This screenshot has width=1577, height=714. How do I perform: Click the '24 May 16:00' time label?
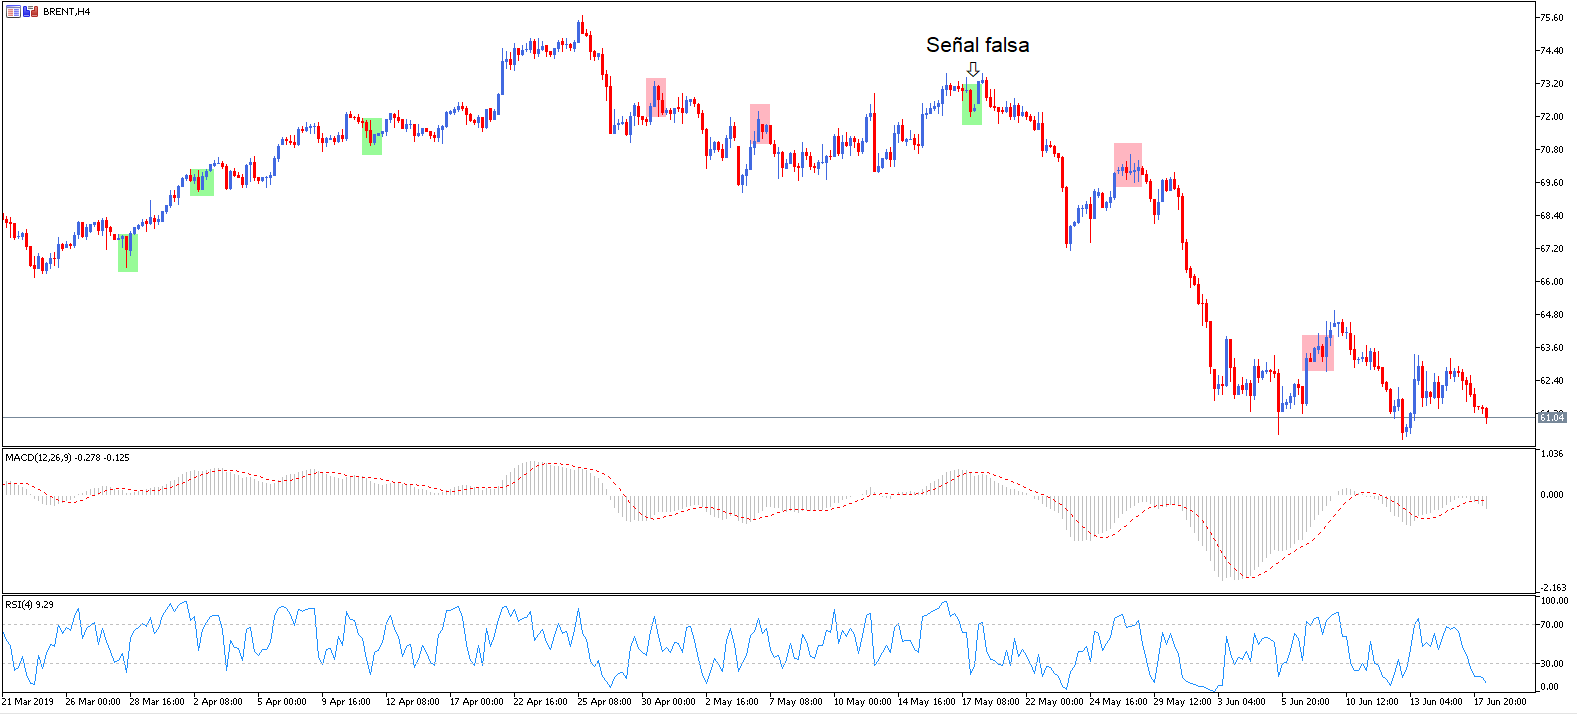tap(1119, 702)
